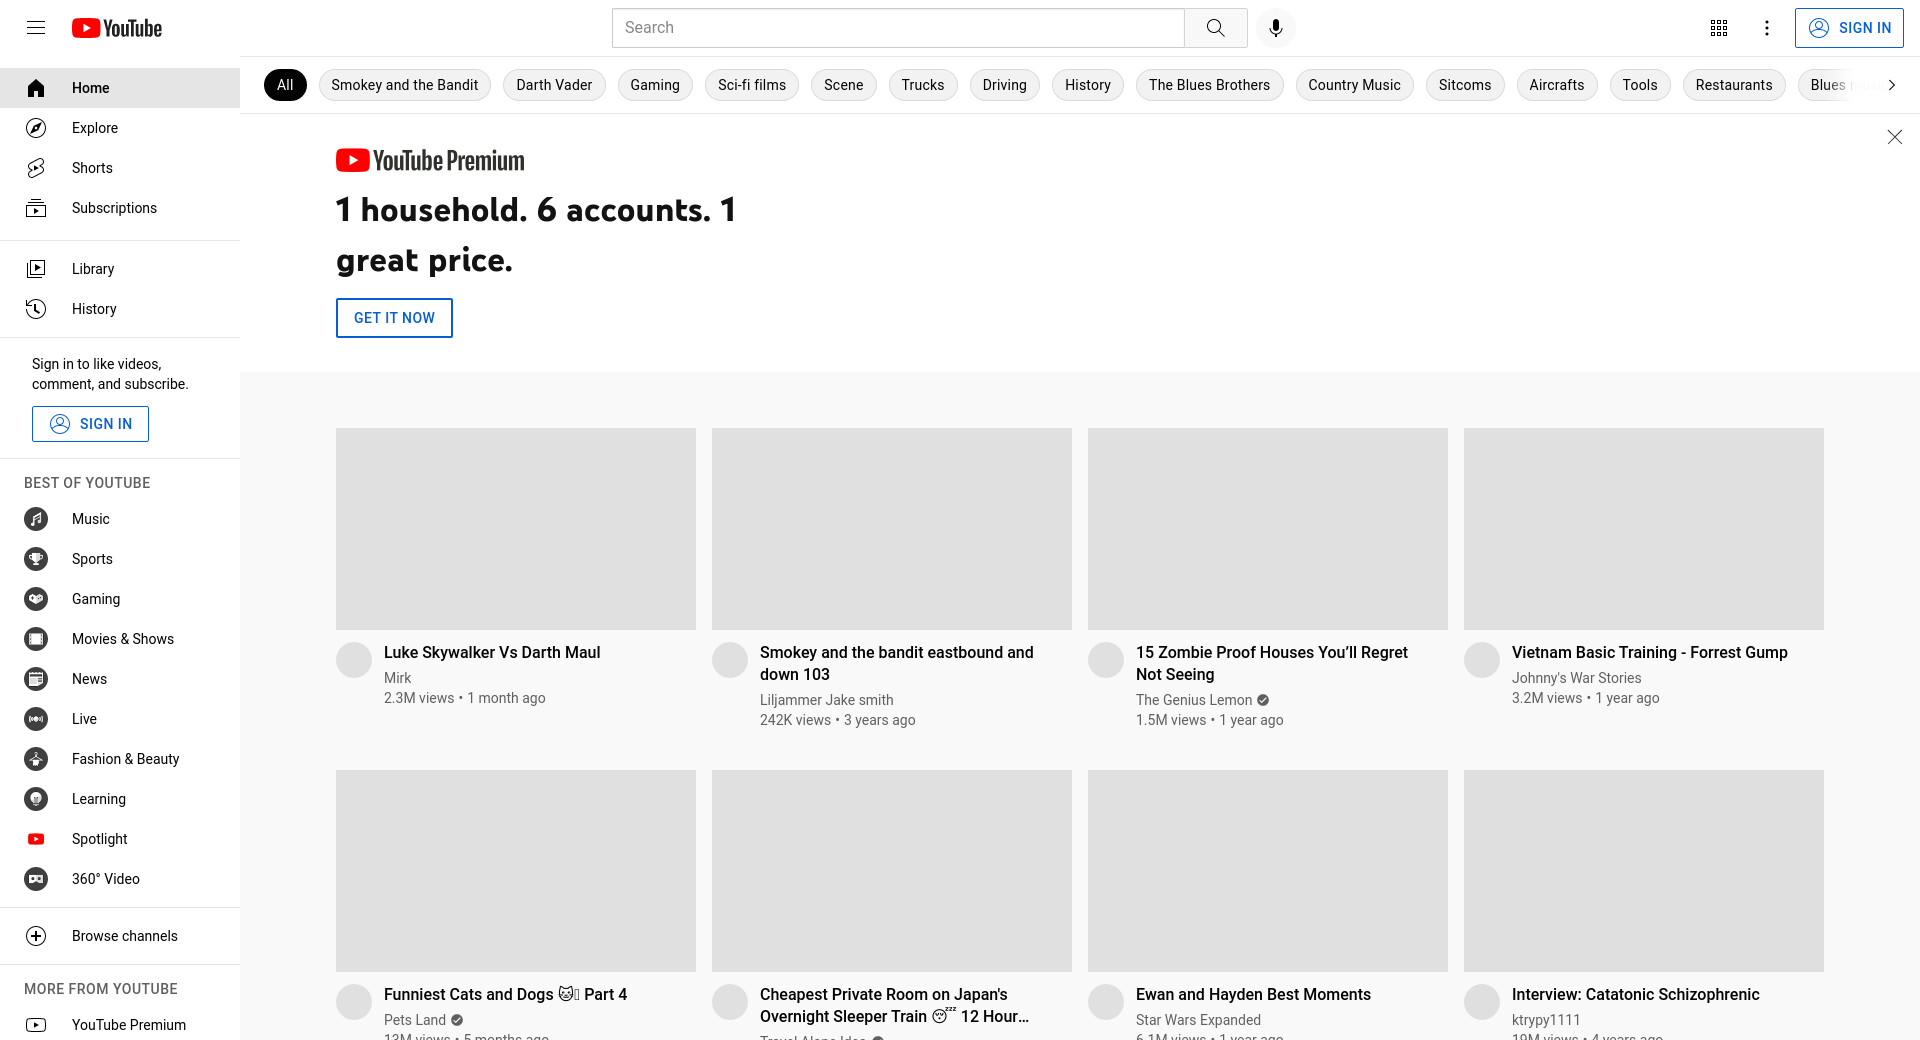Open Luke Skywalker Vs Darth Maul title
The width and height of the screenshot is (1920, 1040).
tap(492, 652)
